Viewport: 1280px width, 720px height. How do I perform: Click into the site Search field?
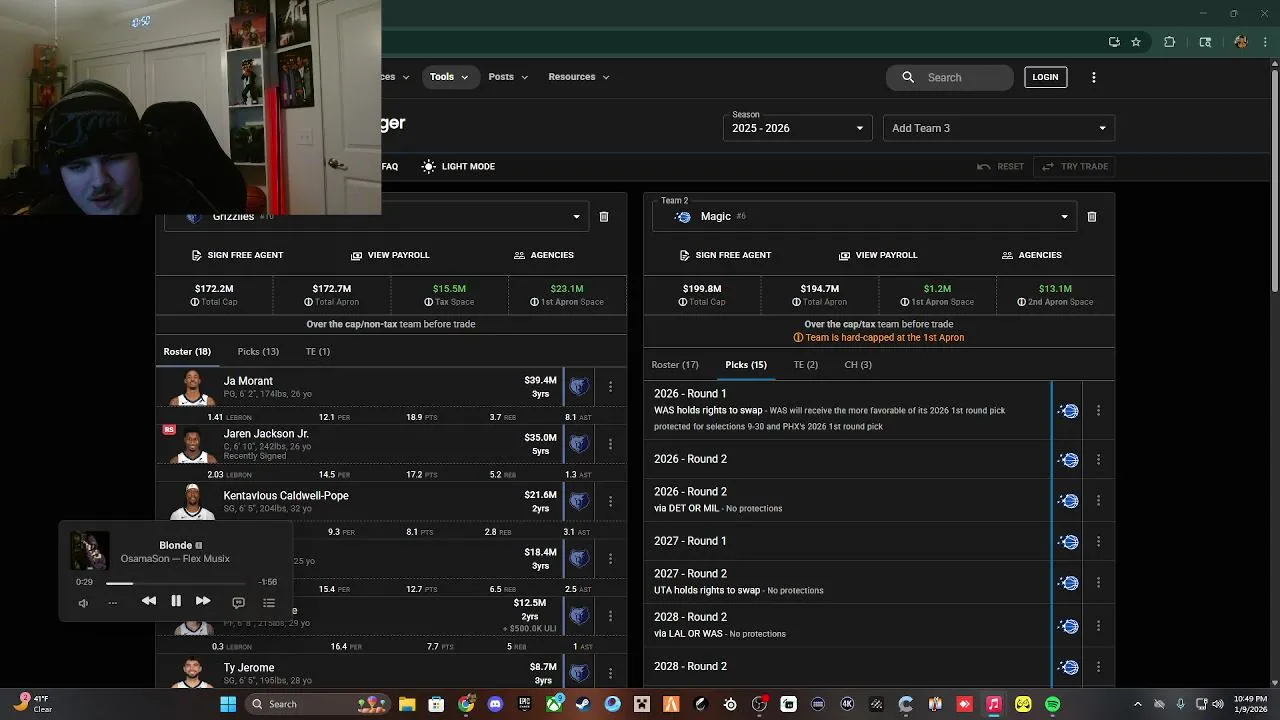[x=949, y=77]
